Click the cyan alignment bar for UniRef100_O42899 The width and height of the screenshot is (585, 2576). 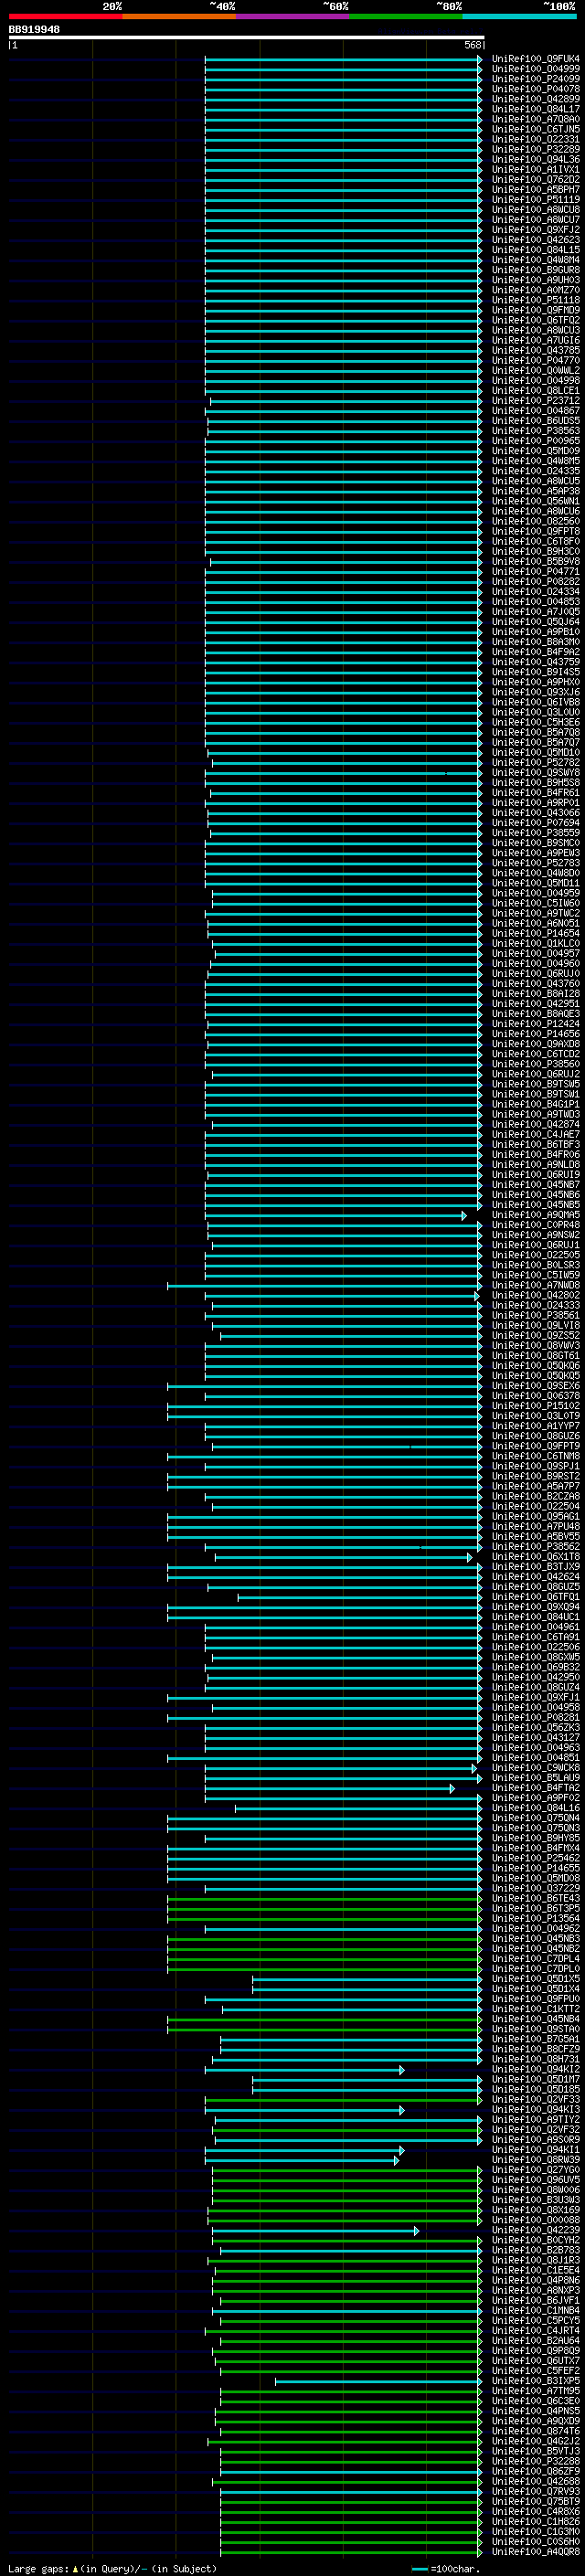(343, 99)
